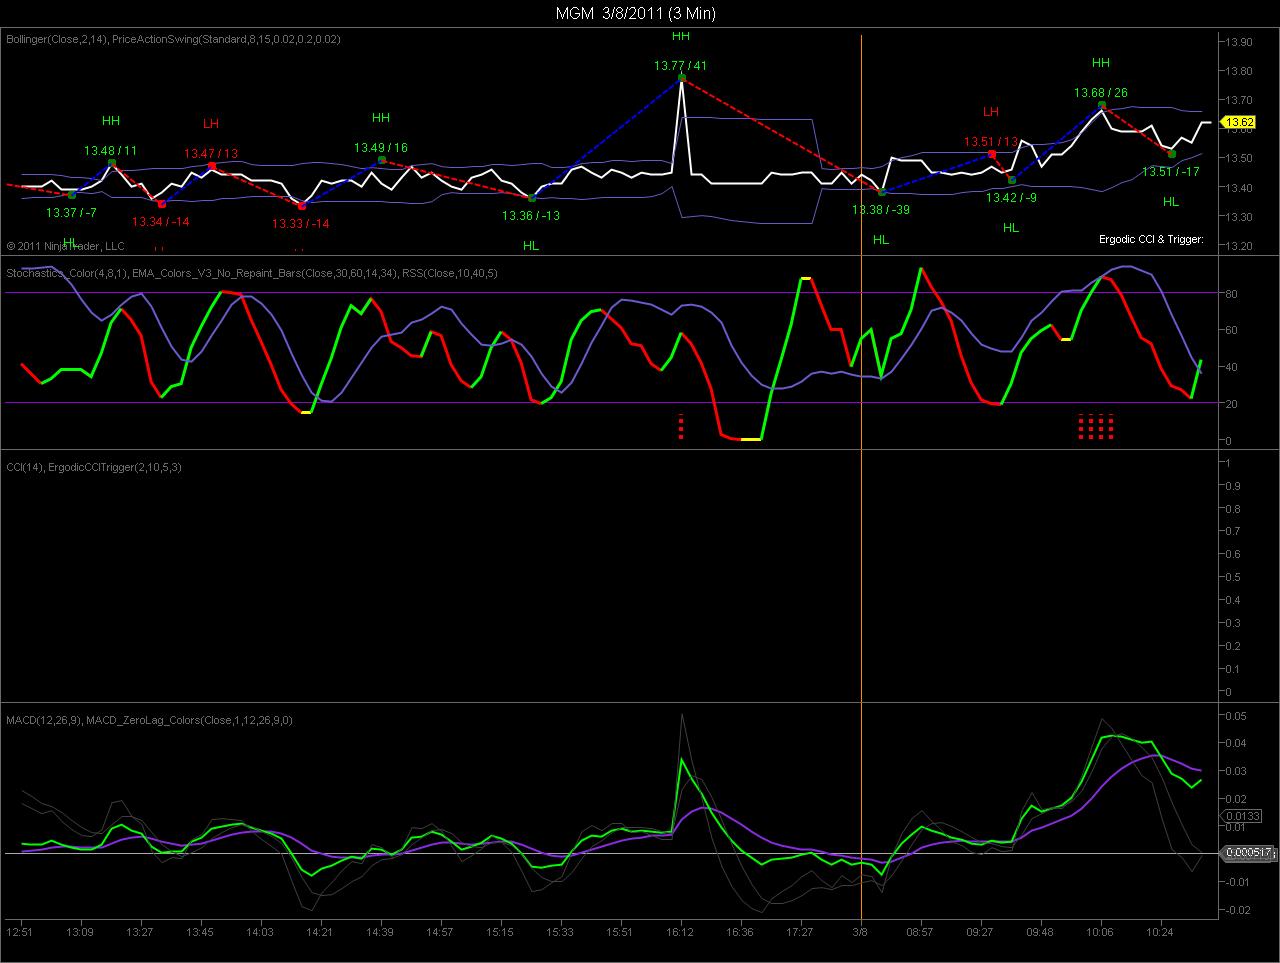This screenshot has height=963, width=1280.
Task: Click the 12:51 time axis label
Action: click(x=20, y=931)
